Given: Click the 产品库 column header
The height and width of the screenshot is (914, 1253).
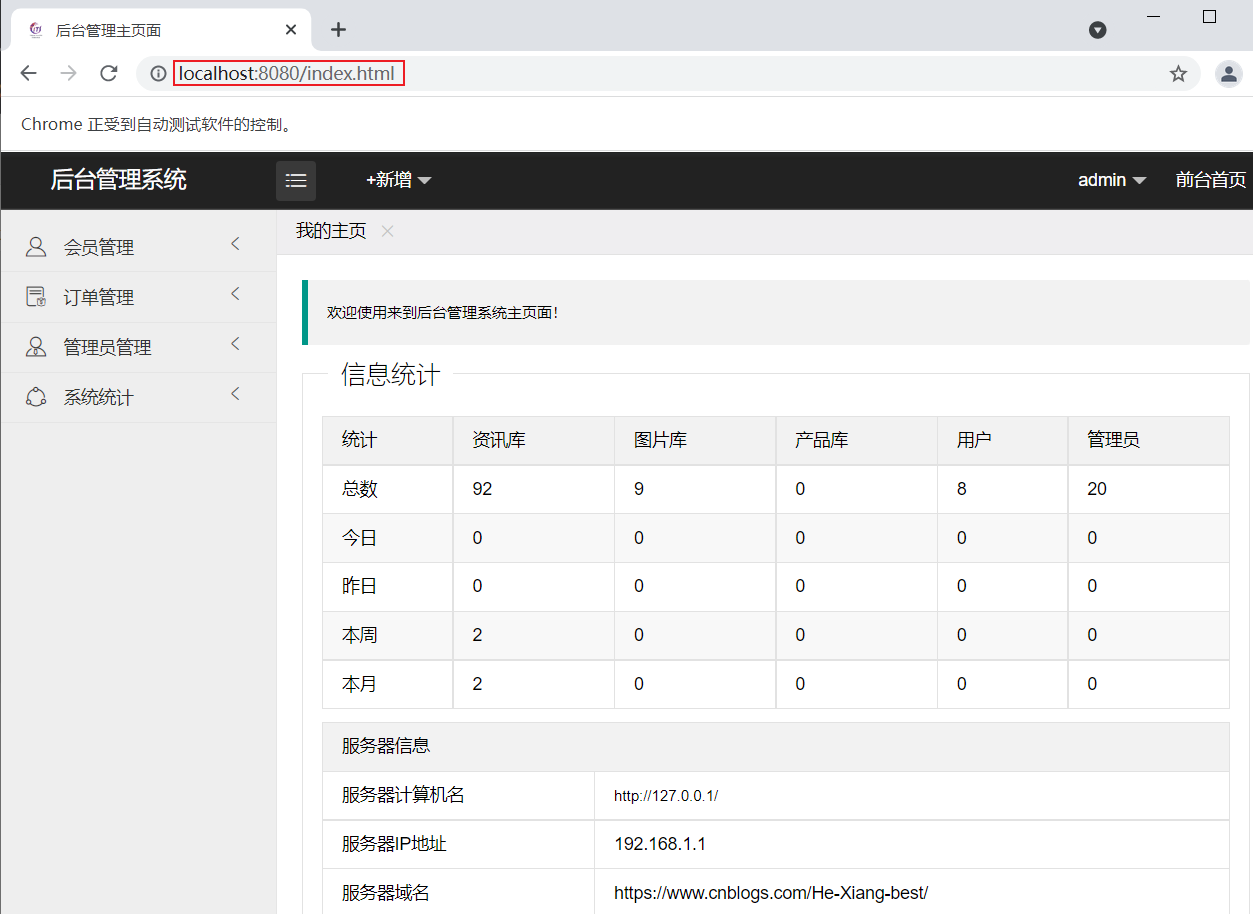Looking at the screenshot, I should coord(822,440).
